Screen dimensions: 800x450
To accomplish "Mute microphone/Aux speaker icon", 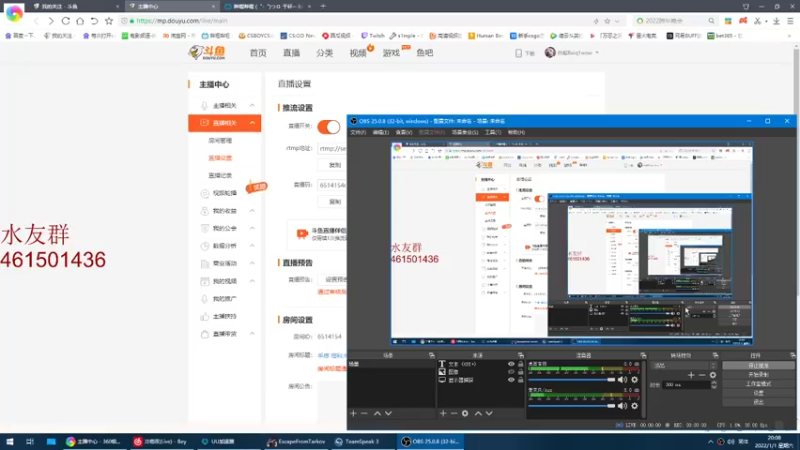I will pyautogui.click(x=622, y=406).
